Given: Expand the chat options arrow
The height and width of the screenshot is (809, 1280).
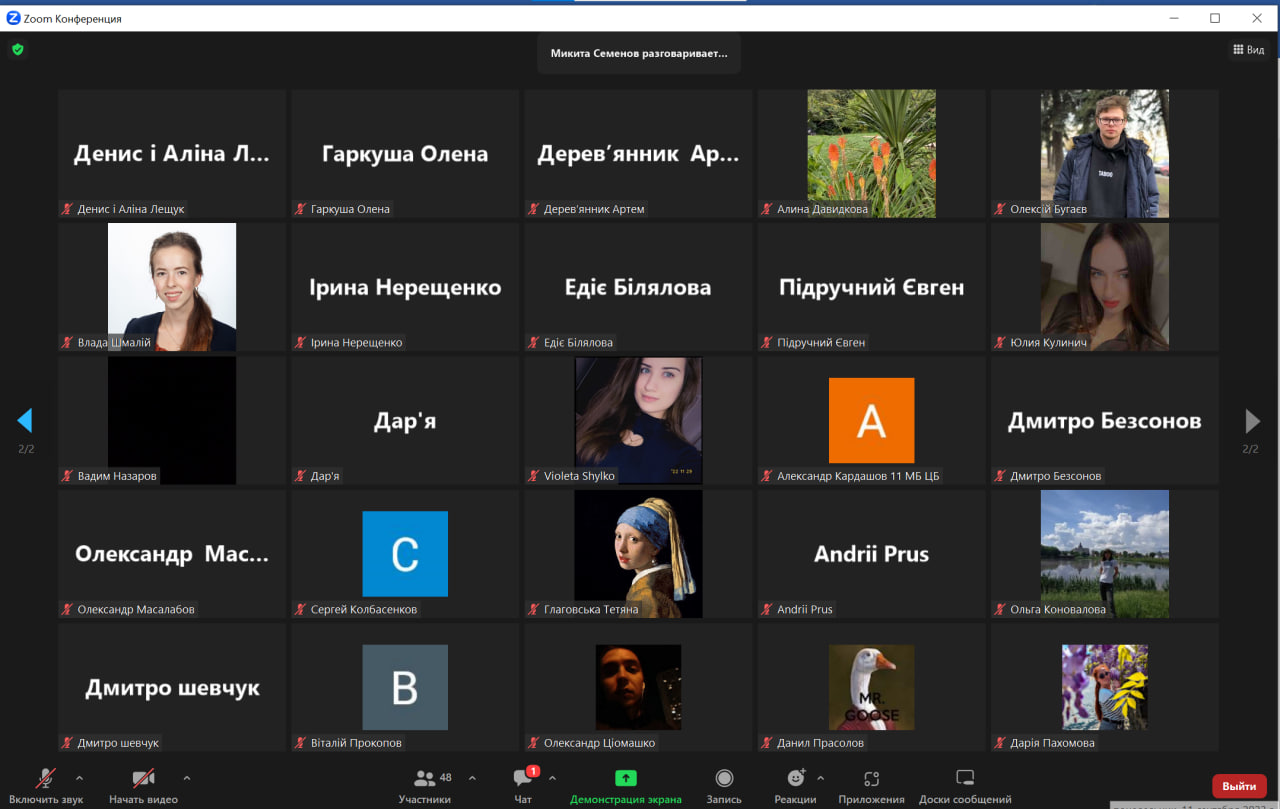Looking at the screenshot, I should coord(552,778).
